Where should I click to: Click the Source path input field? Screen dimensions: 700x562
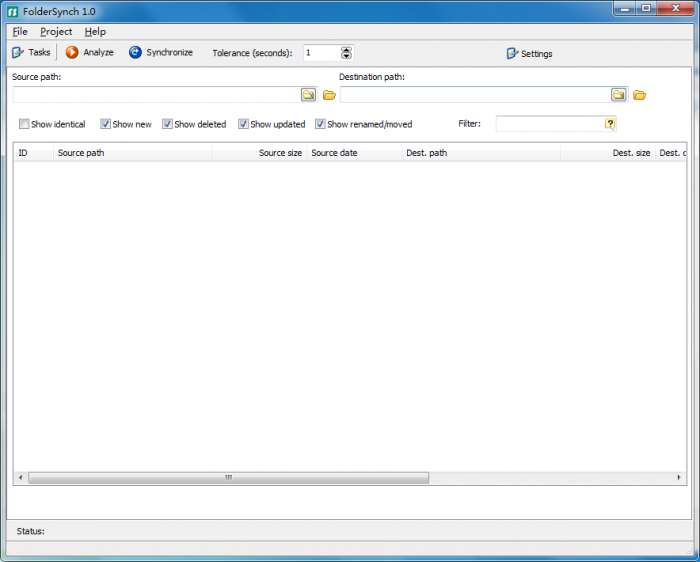(x=156, y=95)
